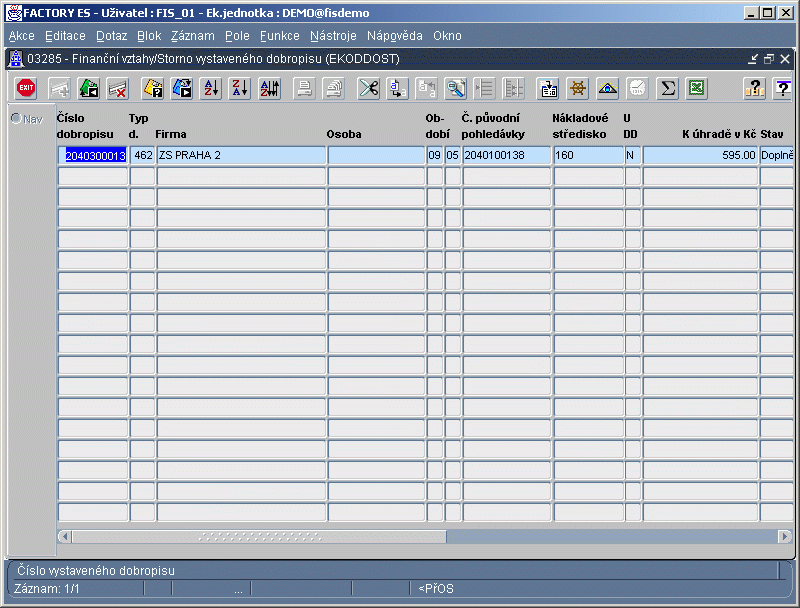The height and width of the screenshot is (608, 800).
Task: Open the Blok menu
Action: coord(149,36)
